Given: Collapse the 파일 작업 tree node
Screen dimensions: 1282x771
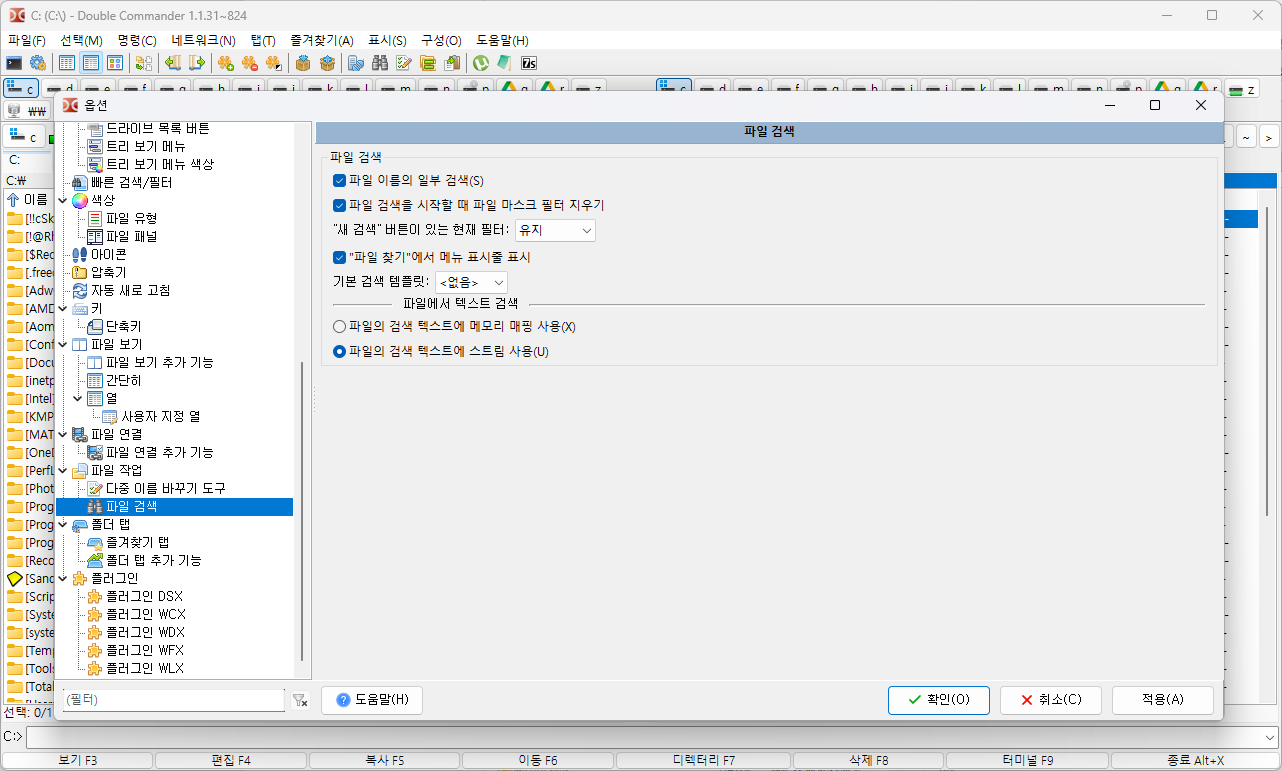Looking at the screenshot, I should (63, 470).
